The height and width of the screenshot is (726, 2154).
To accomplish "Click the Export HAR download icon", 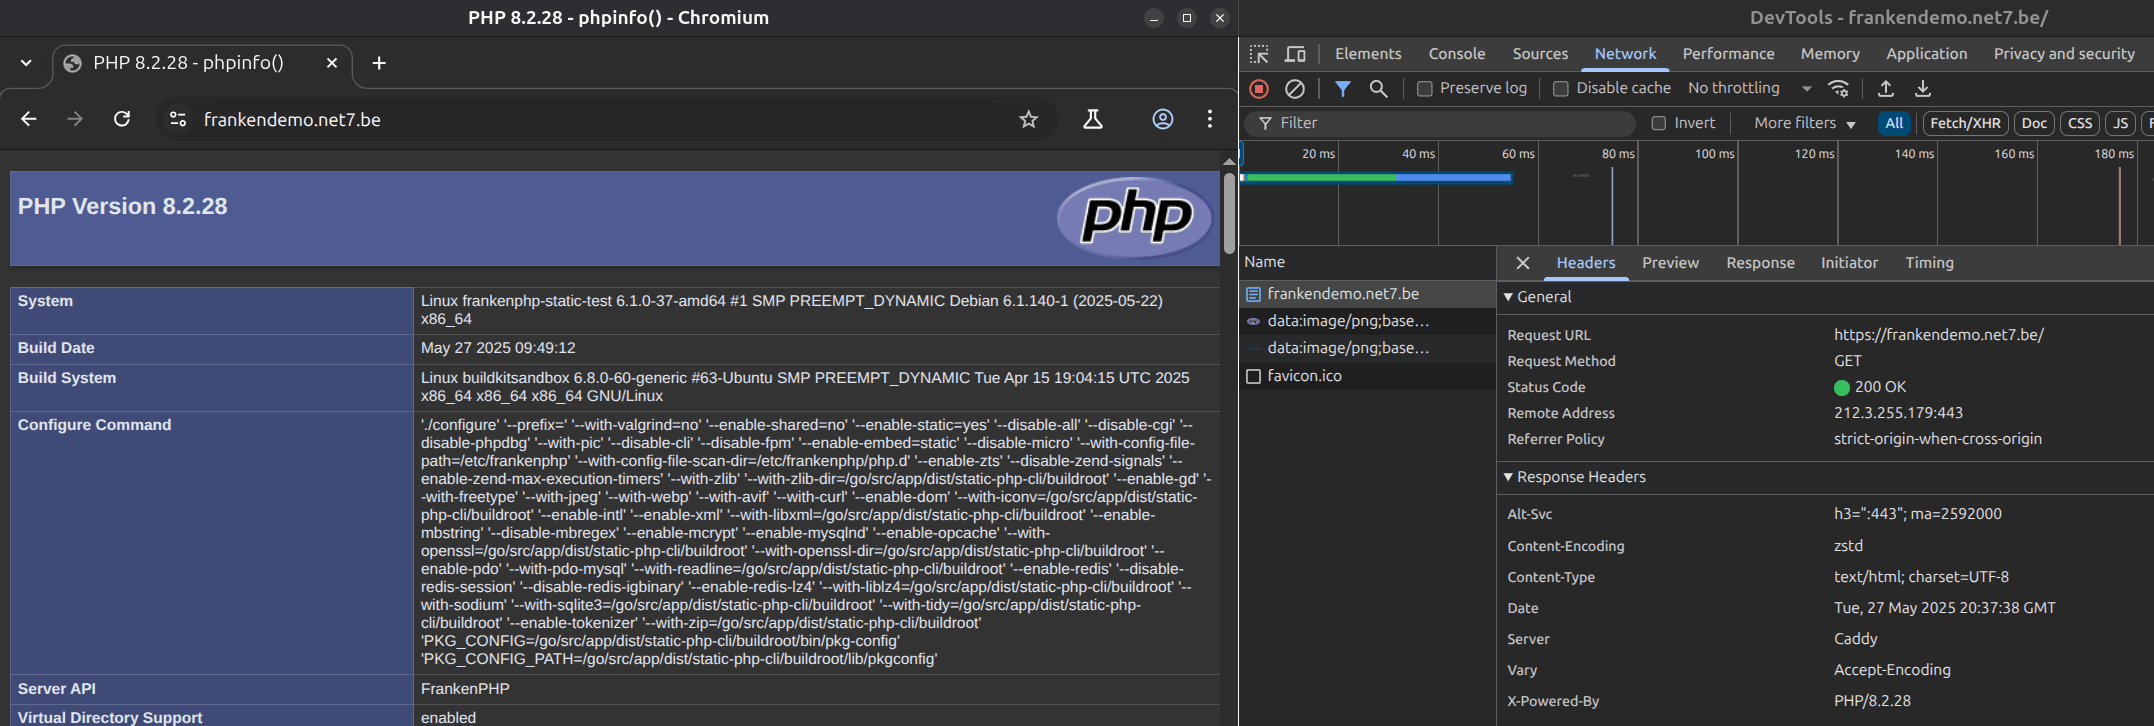I will pyautogui.click(x=1922, y=89).
